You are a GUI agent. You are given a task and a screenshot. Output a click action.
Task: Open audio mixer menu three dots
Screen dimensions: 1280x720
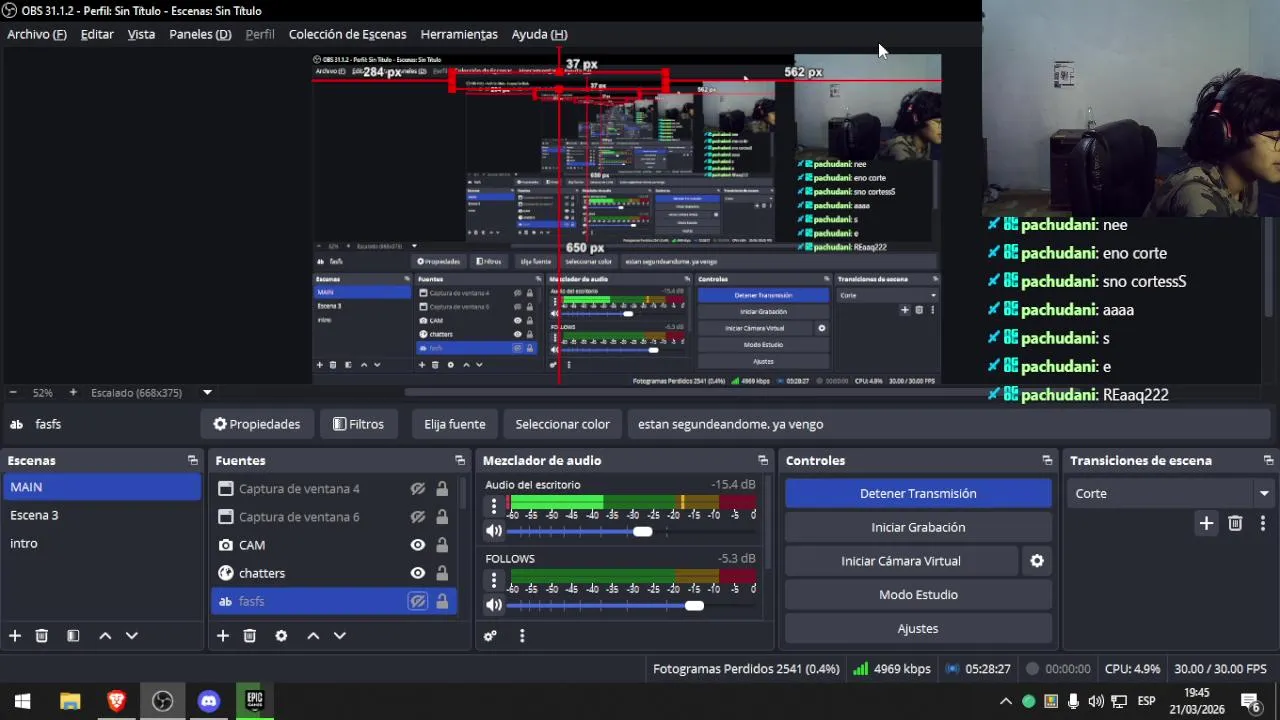coord(522,636)
